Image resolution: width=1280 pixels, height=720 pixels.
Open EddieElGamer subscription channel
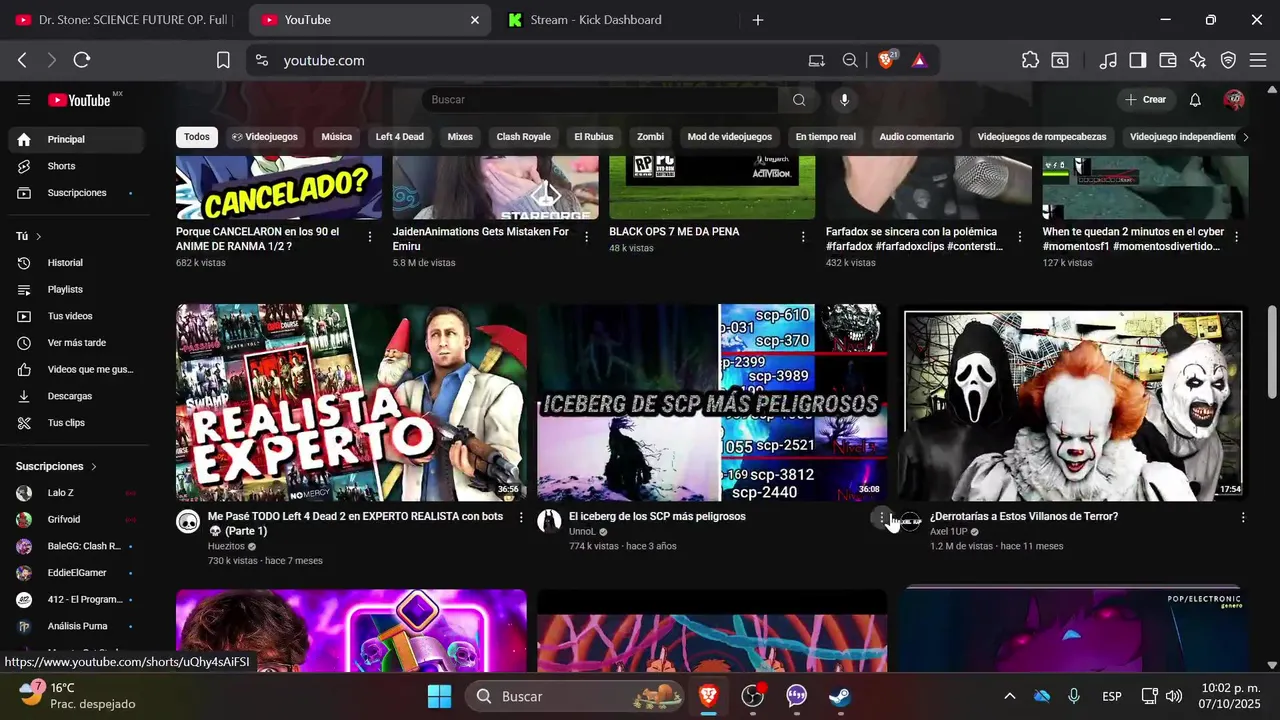(x=77, y=573)
